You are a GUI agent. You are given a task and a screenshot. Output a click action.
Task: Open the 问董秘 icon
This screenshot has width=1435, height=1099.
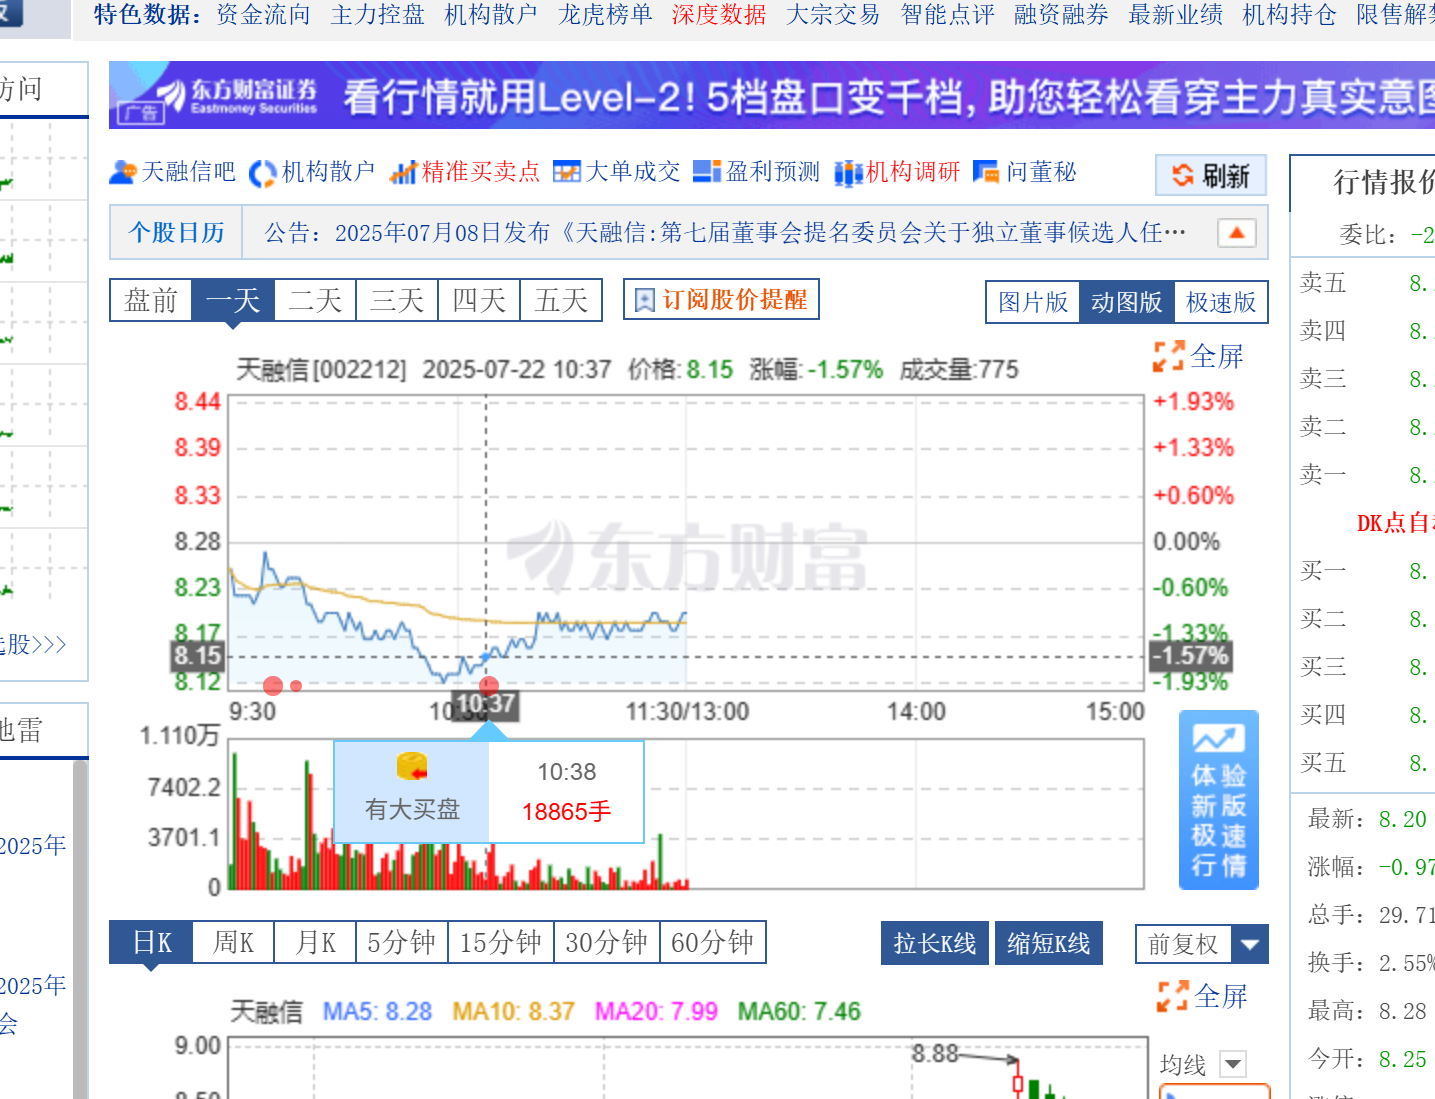click(x=986, y=172)
